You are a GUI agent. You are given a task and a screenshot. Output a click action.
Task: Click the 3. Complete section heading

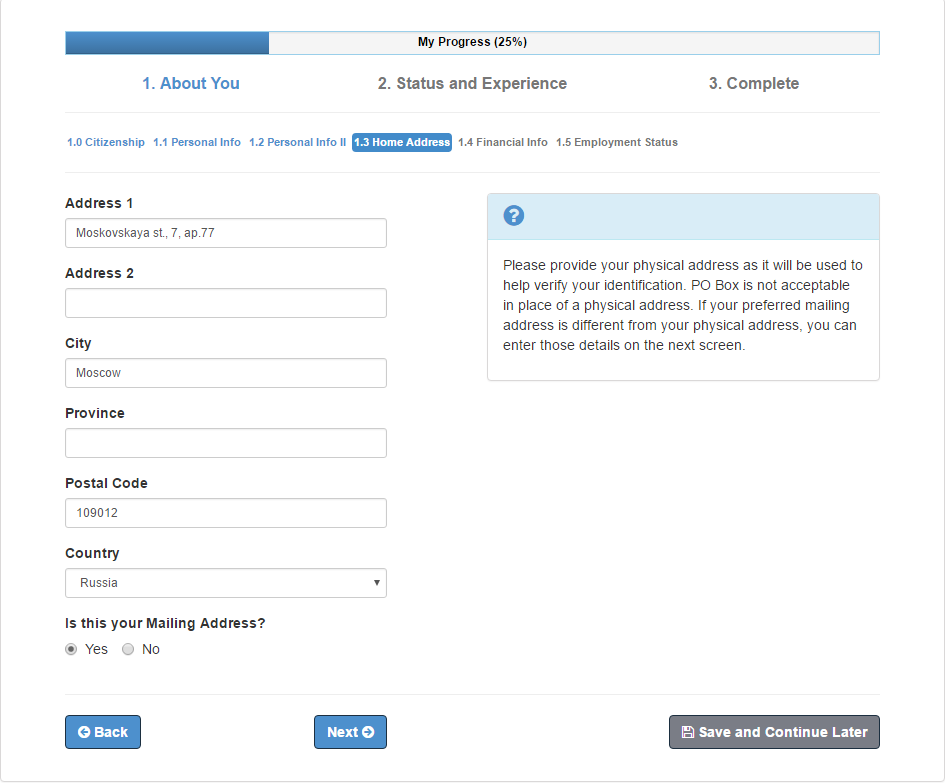[754, 84]
